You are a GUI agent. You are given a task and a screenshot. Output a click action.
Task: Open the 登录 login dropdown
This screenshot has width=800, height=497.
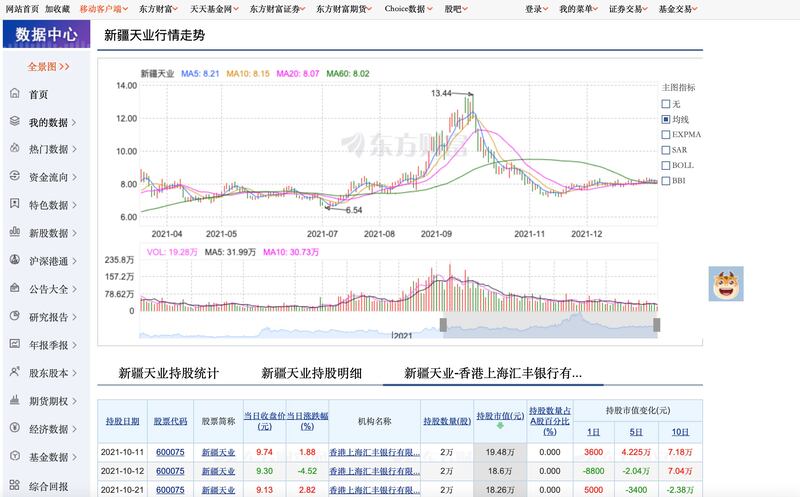click(537, 9)
